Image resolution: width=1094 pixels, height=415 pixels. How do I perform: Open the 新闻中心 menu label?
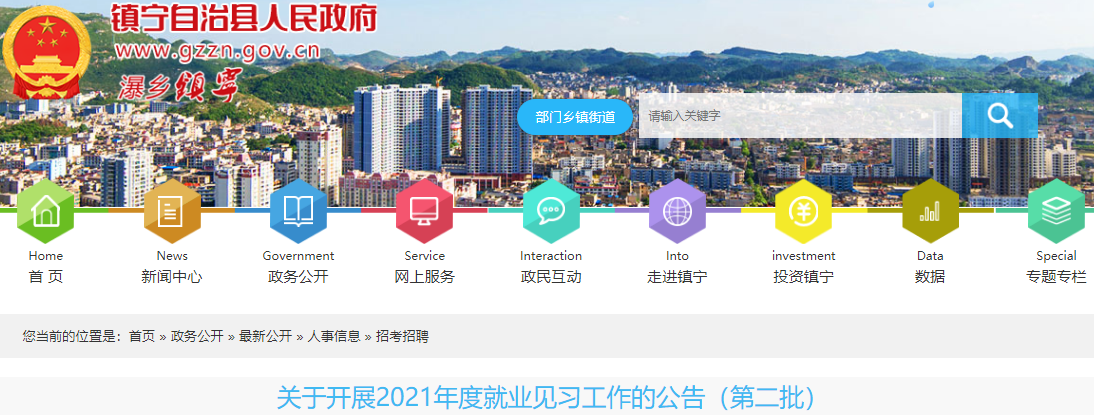click(172, 277)
